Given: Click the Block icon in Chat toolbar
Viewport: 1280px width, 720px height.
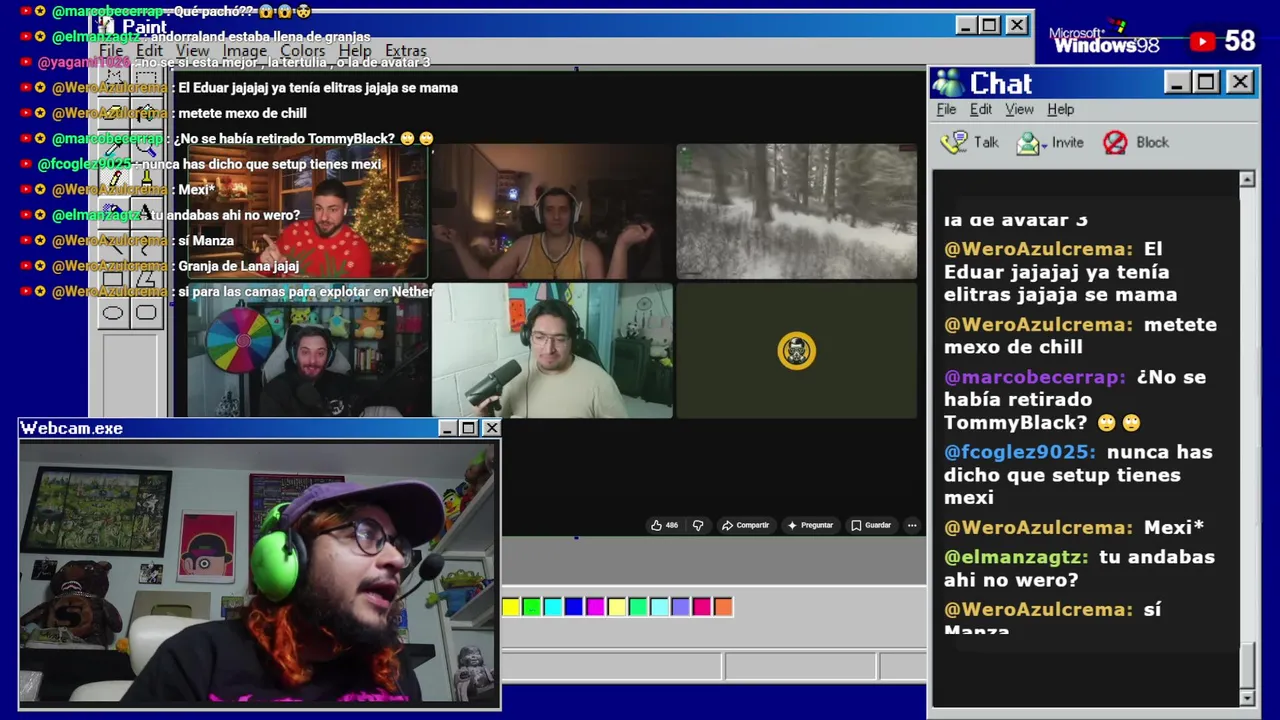Looking at the screenshot, I should tap(1115, 143).
